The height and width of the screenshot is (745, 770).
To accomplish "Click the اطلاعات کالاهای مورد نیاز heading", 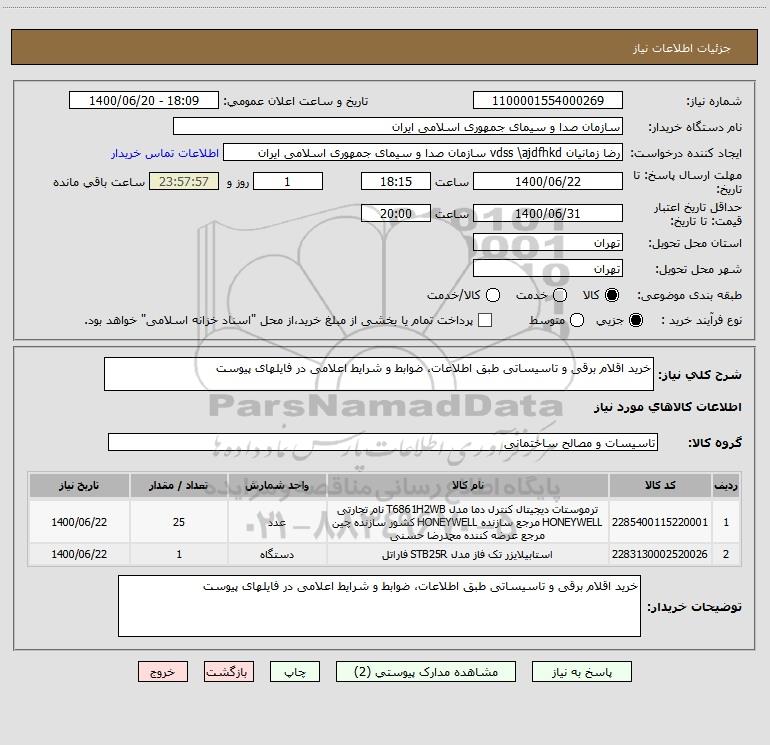I will click(667, 407).
